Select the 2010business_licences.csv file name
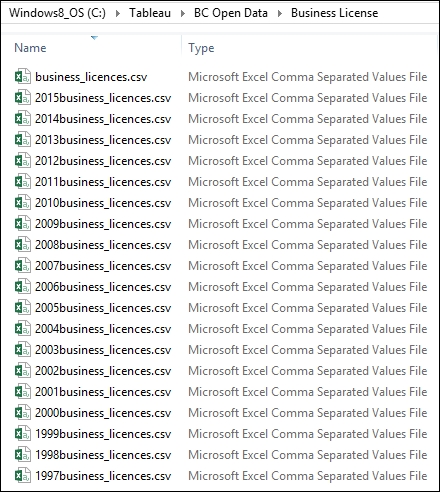 (103, 203)
